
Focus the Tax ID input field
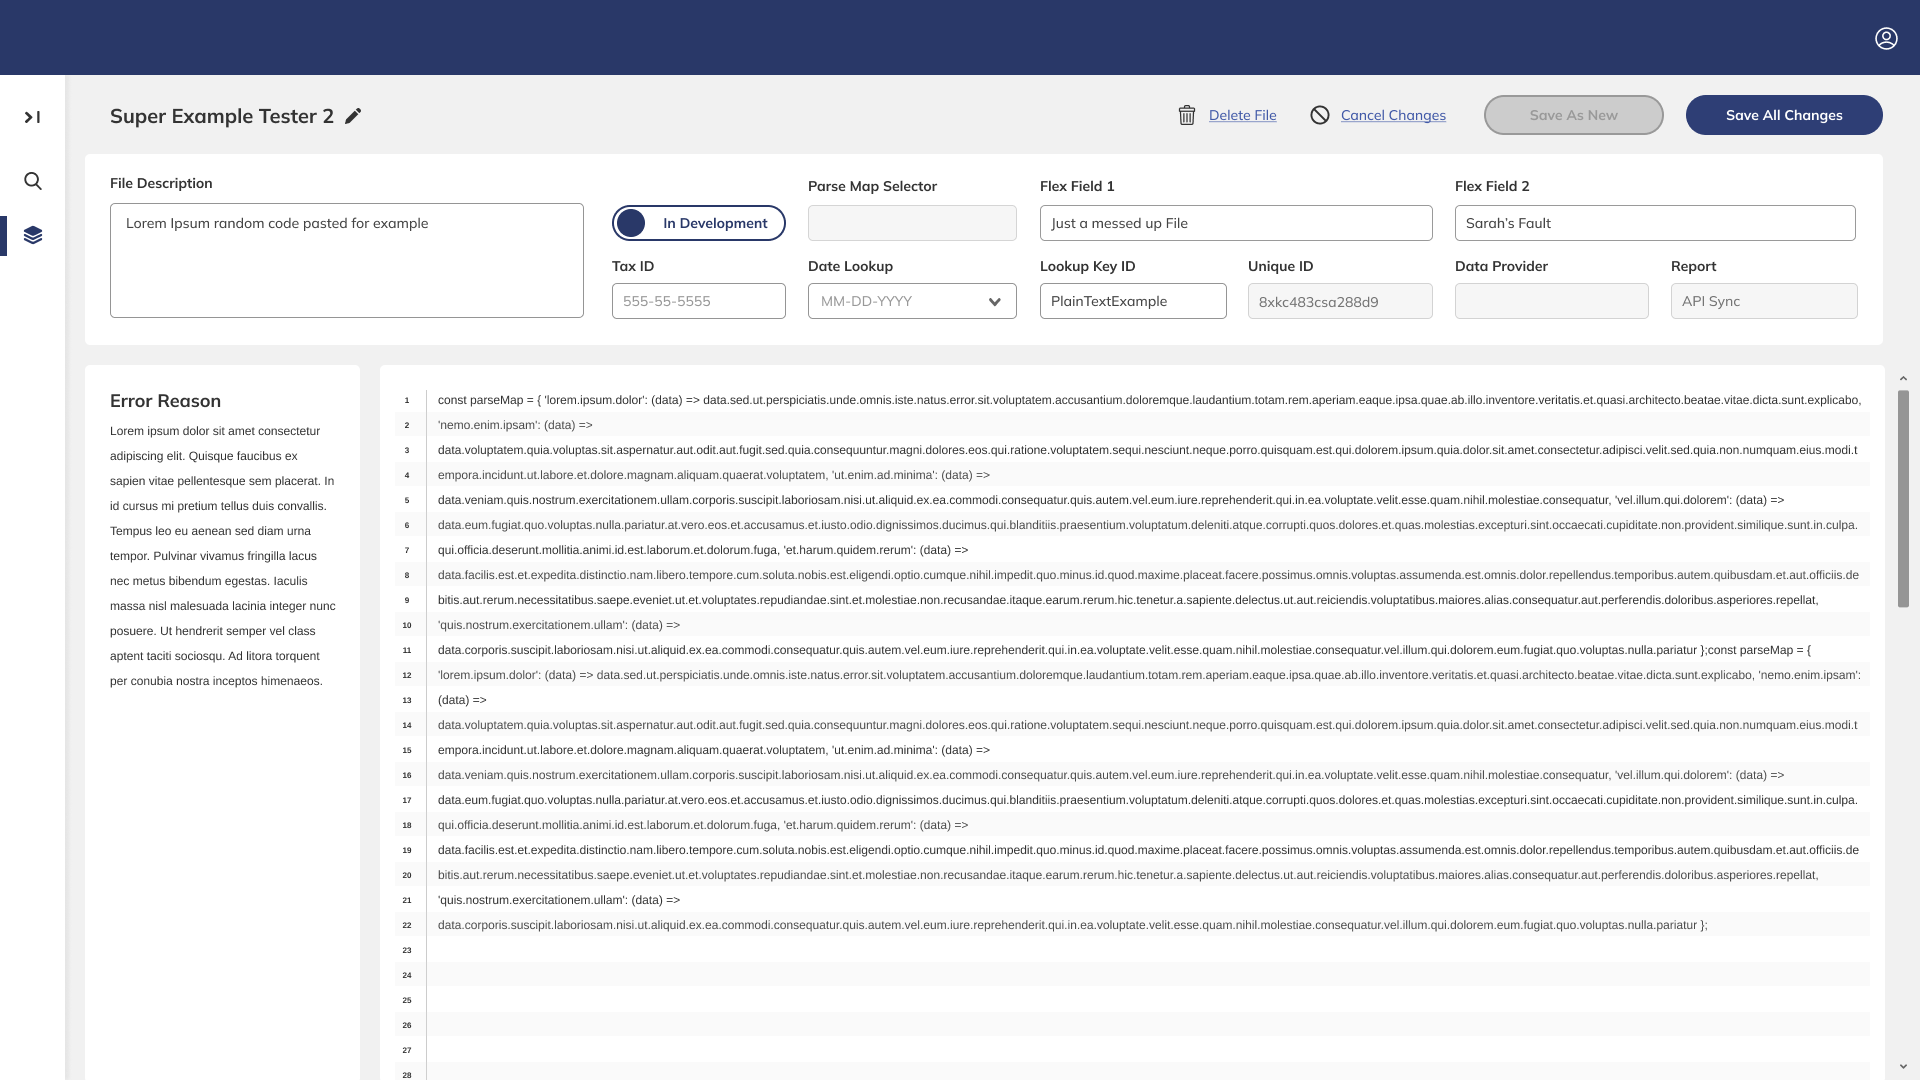pyautogui.click(x=698, y=301)
